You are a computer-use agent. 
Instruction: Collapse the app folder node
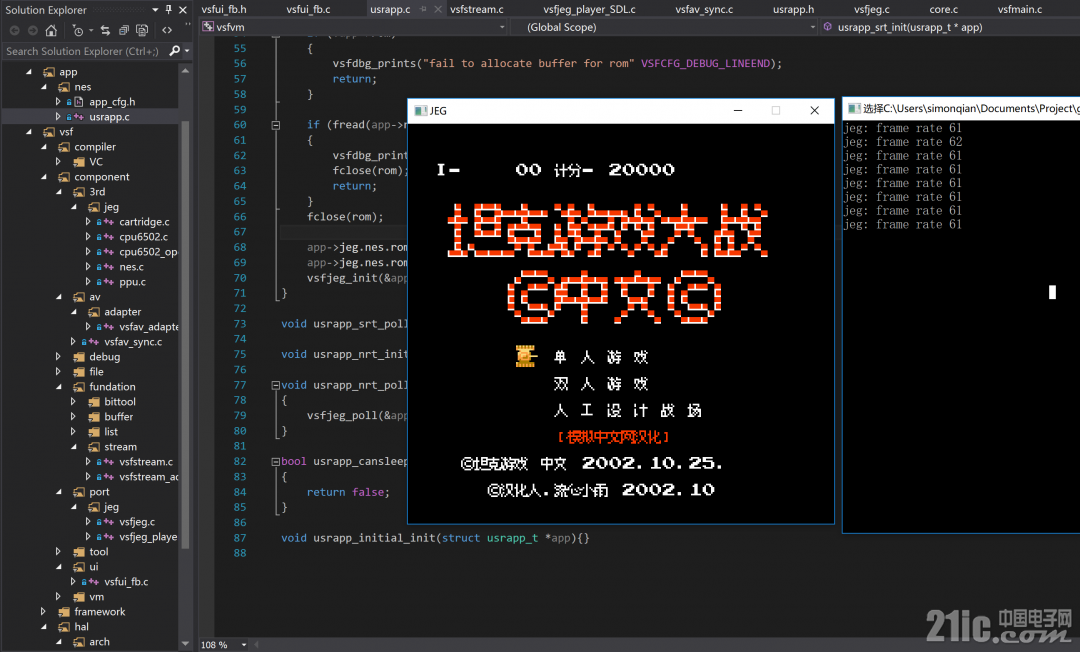tap(29, 72)
